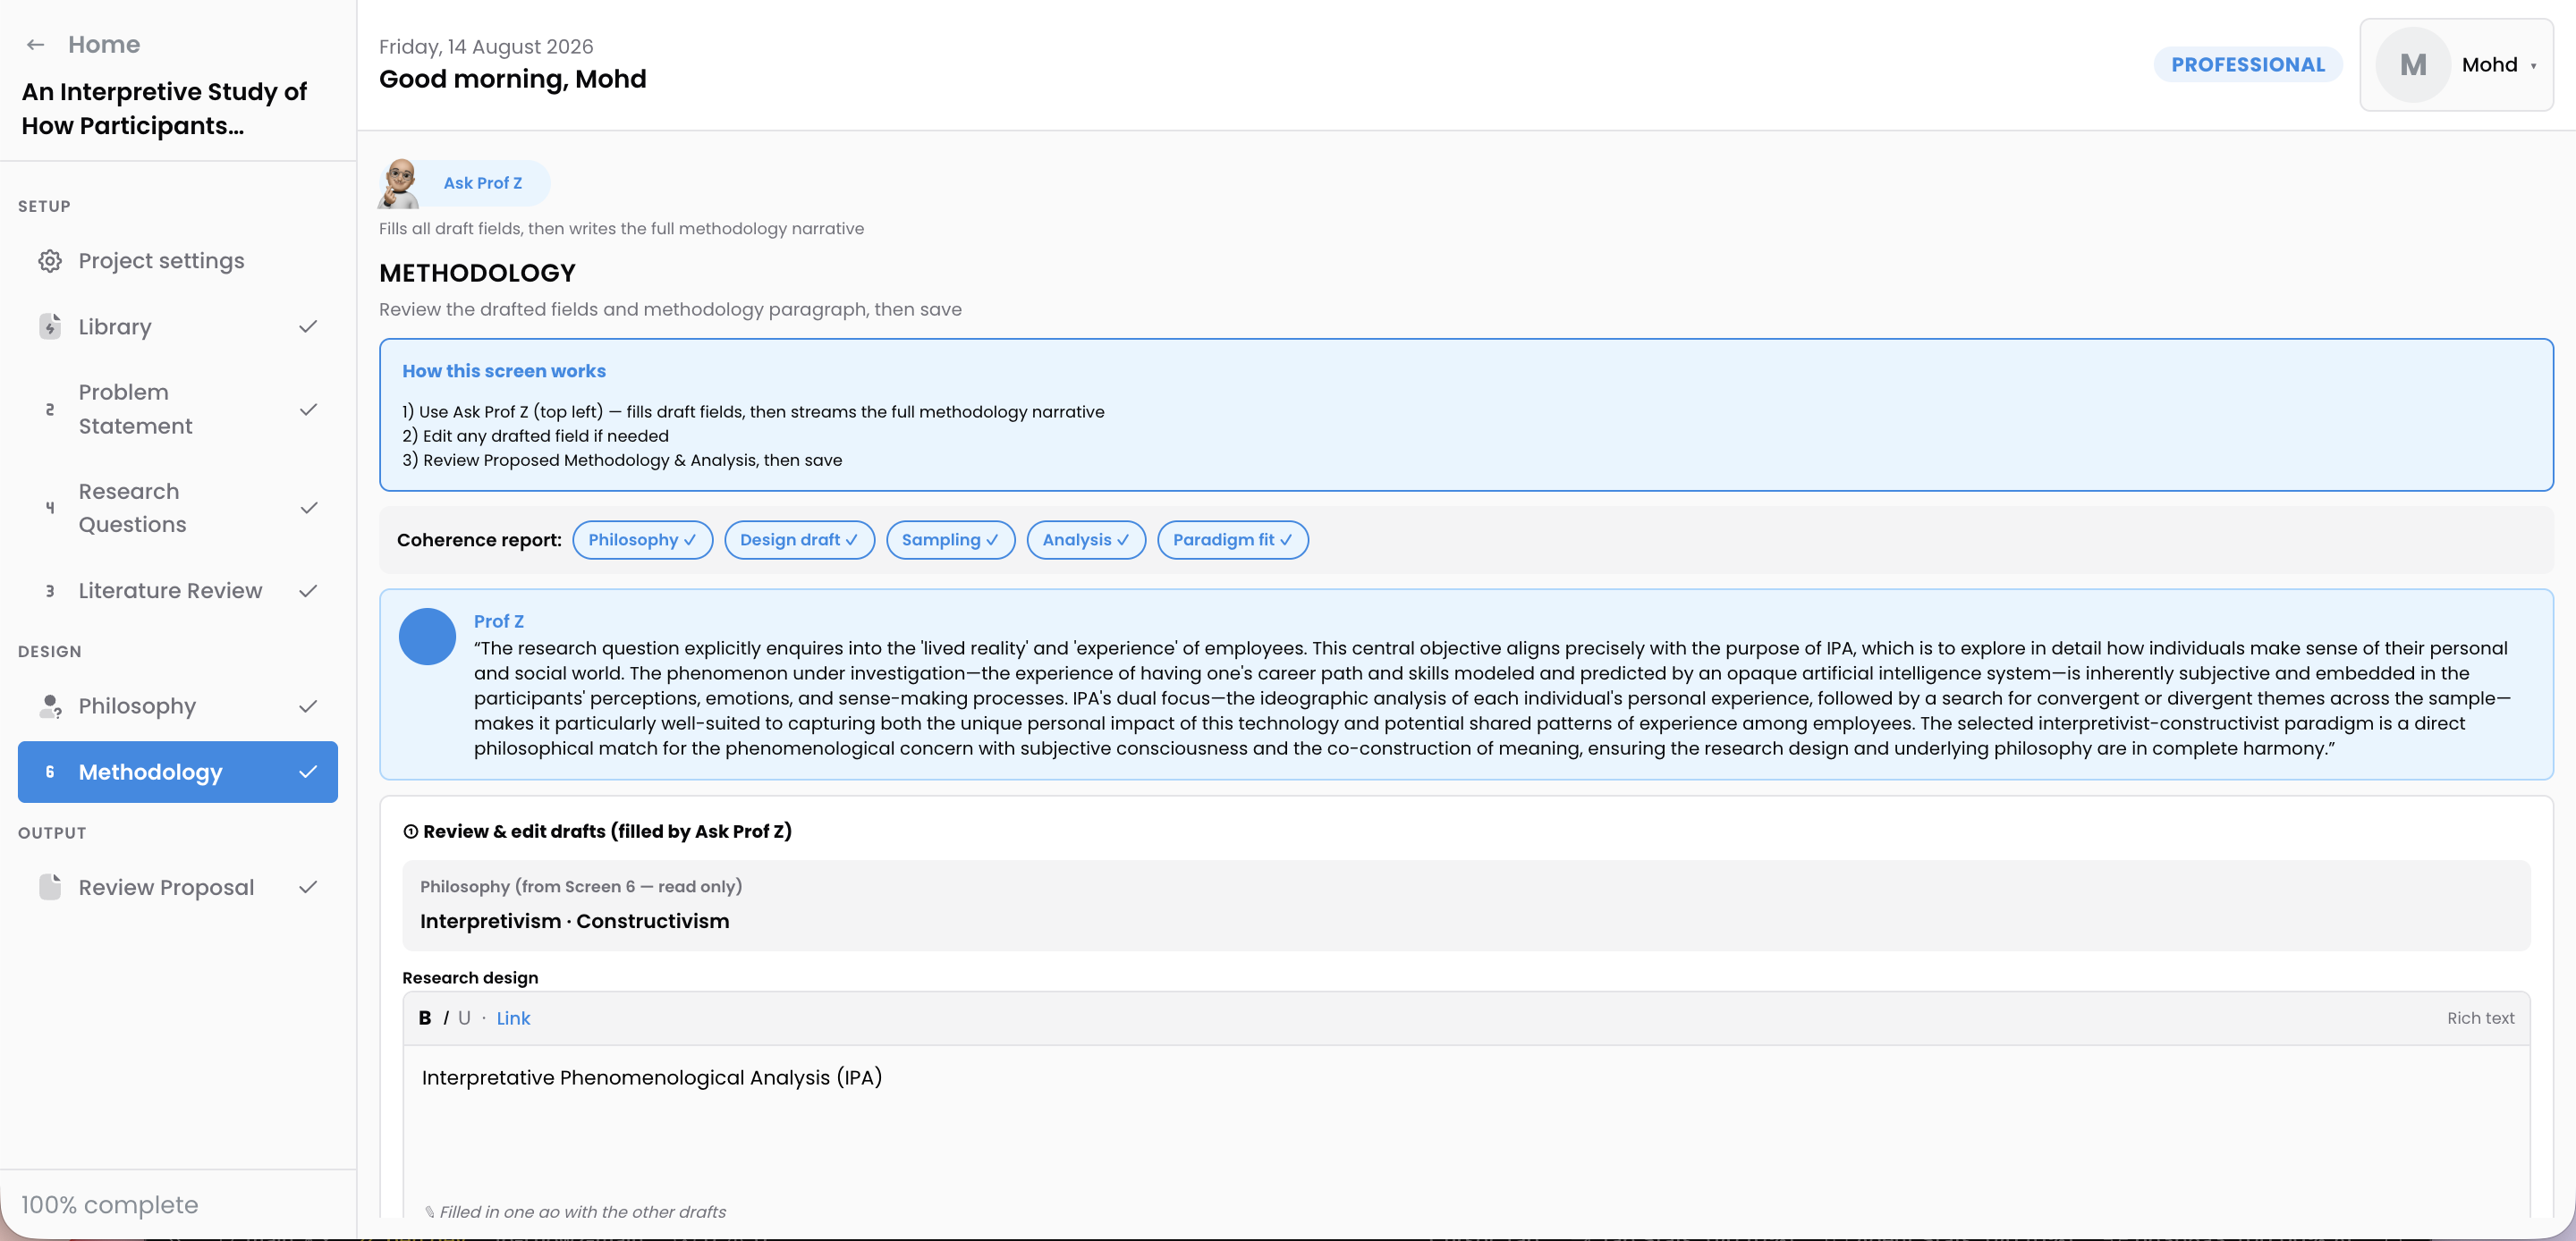2576x1241 pixels.
Task: Open the Library section
Action: pyautogui.click(x=178, y=327)
